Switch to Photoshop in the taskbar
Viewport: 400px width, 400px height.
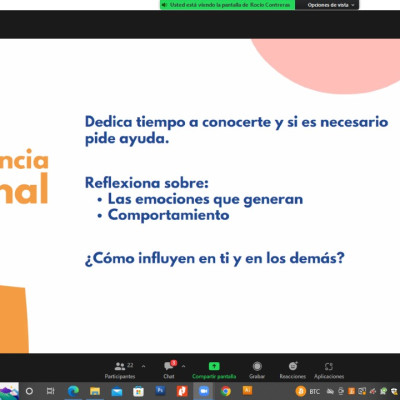pos(160,390)
